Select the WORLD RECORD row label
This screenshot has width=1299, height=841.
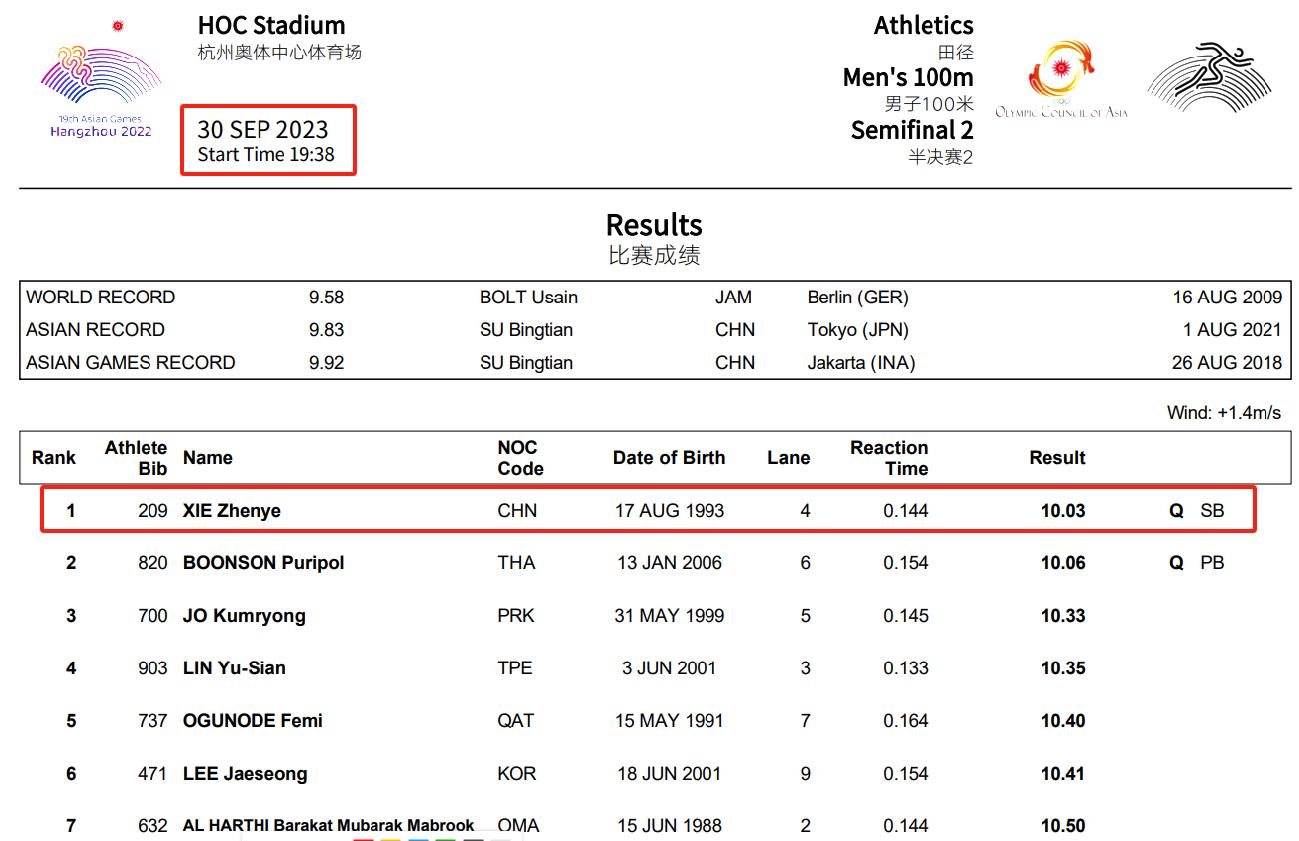click(100, 297)
